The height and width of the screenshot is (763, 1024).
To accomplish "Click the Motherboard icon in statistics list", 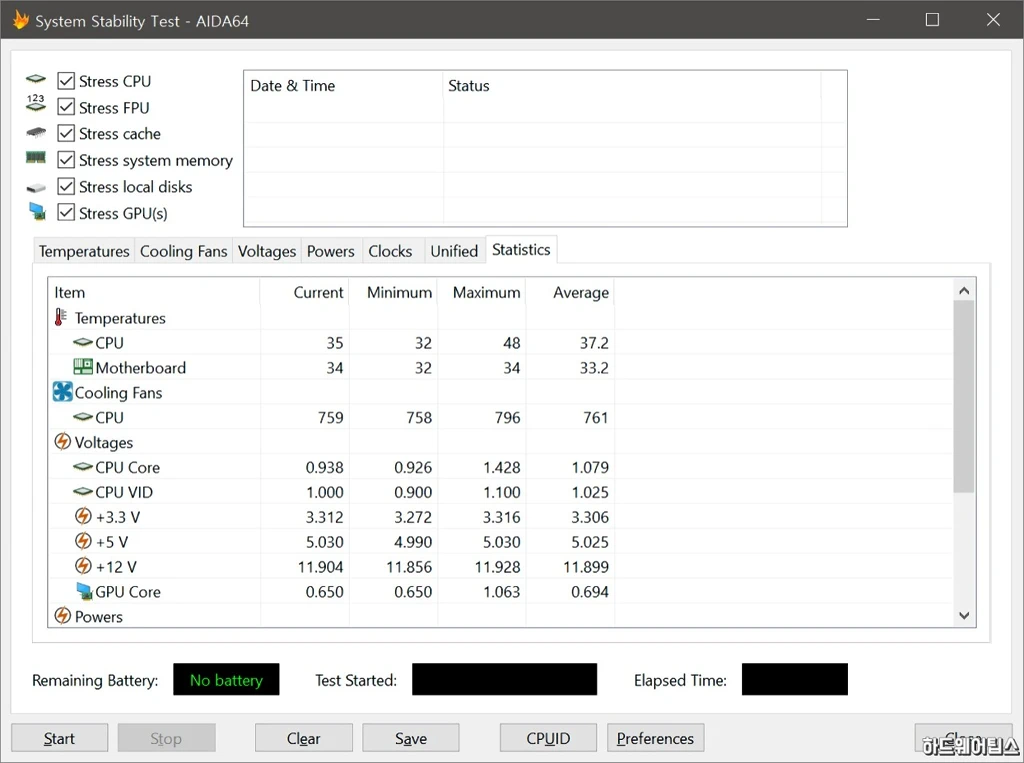I will (x=83, y=366).
